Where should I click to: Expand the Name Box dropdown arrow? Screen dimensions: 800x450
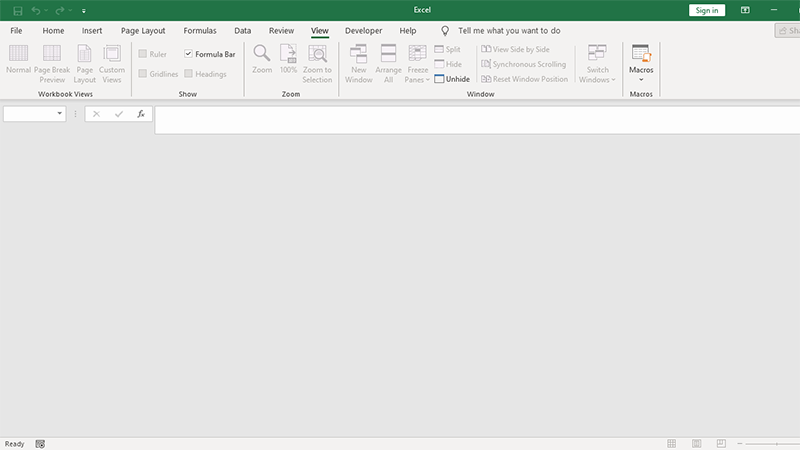pos(60,113)
